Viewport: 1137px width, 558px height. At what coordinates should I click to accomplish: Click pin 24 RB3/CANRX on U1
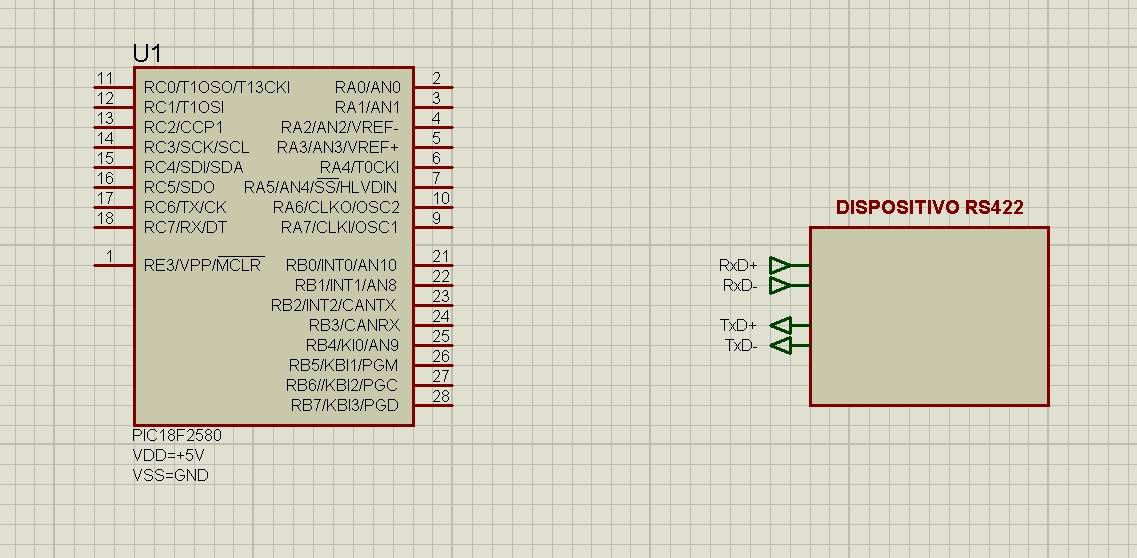(434, 325)
